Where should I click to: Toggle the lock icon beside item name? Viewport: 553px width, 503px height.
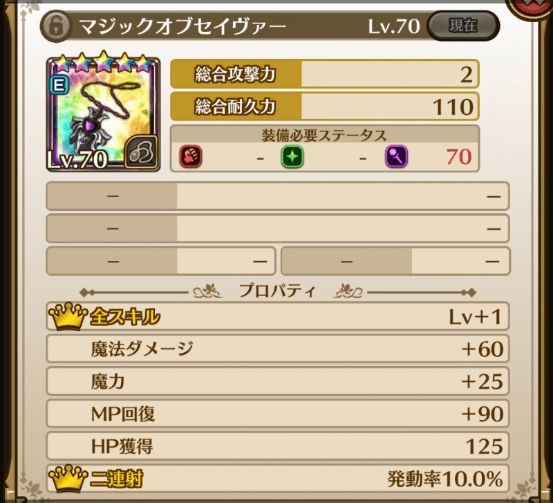[56, 26]
